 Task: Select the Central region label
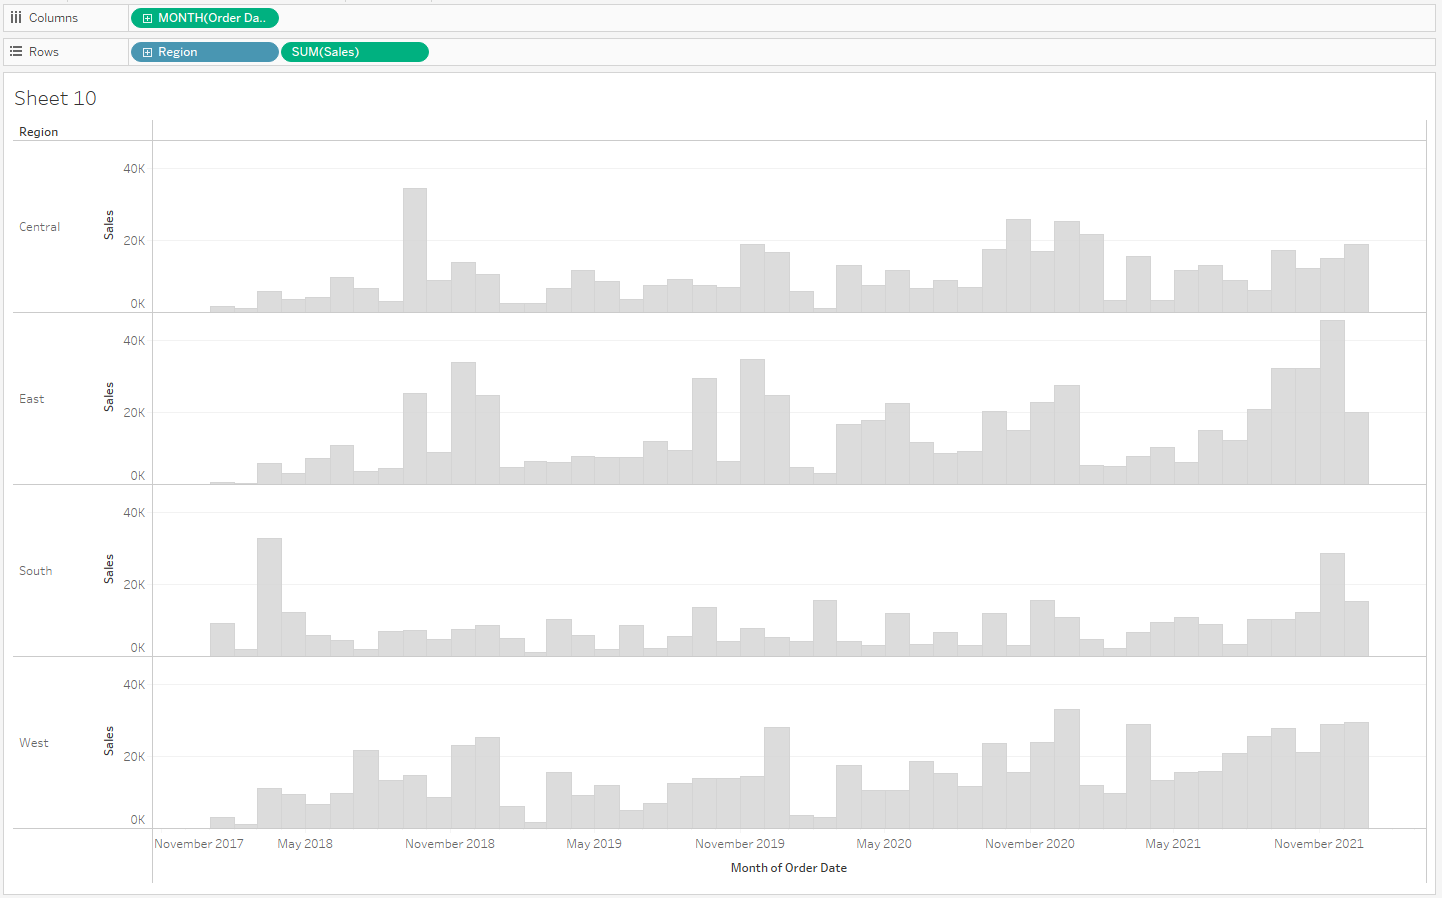(40, 227)
